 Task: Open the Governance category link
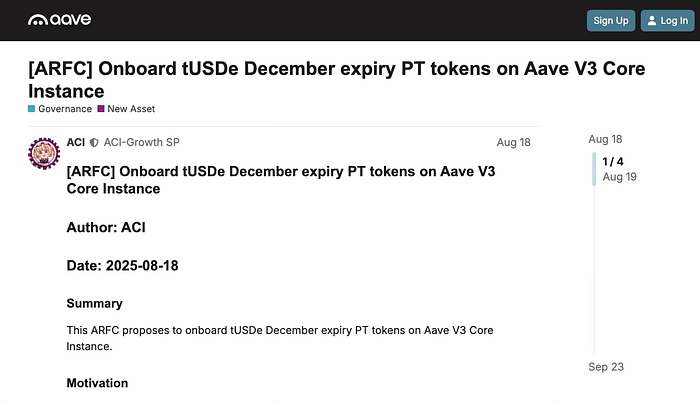65,109
